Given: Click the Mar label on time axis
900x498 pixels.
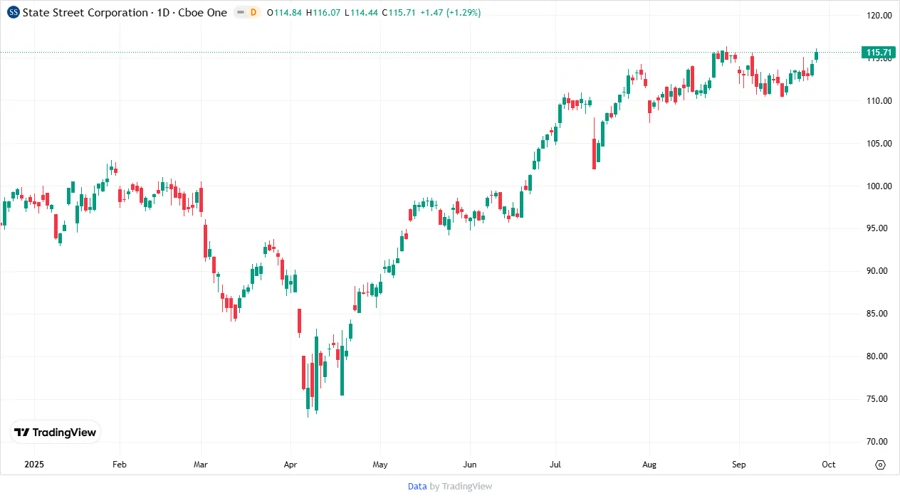Looking at the screenshot, I should [200, 464].
